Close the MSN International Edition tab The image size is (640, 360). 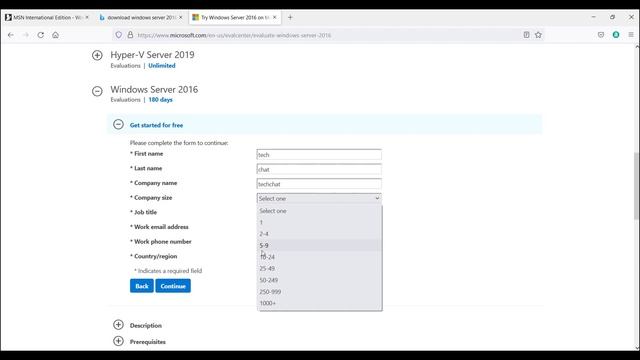[x=87, y=18]
